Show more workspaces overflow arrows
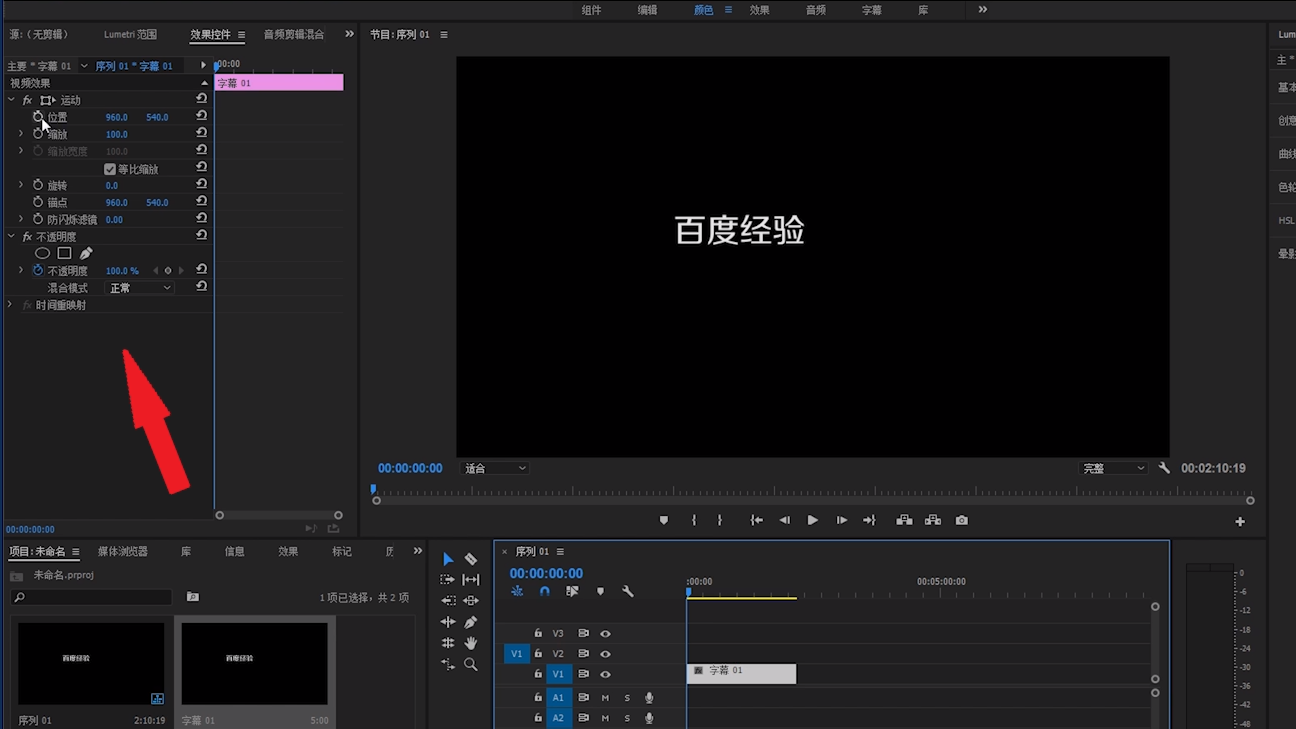The image size is (1296, 729). [983, 10]
